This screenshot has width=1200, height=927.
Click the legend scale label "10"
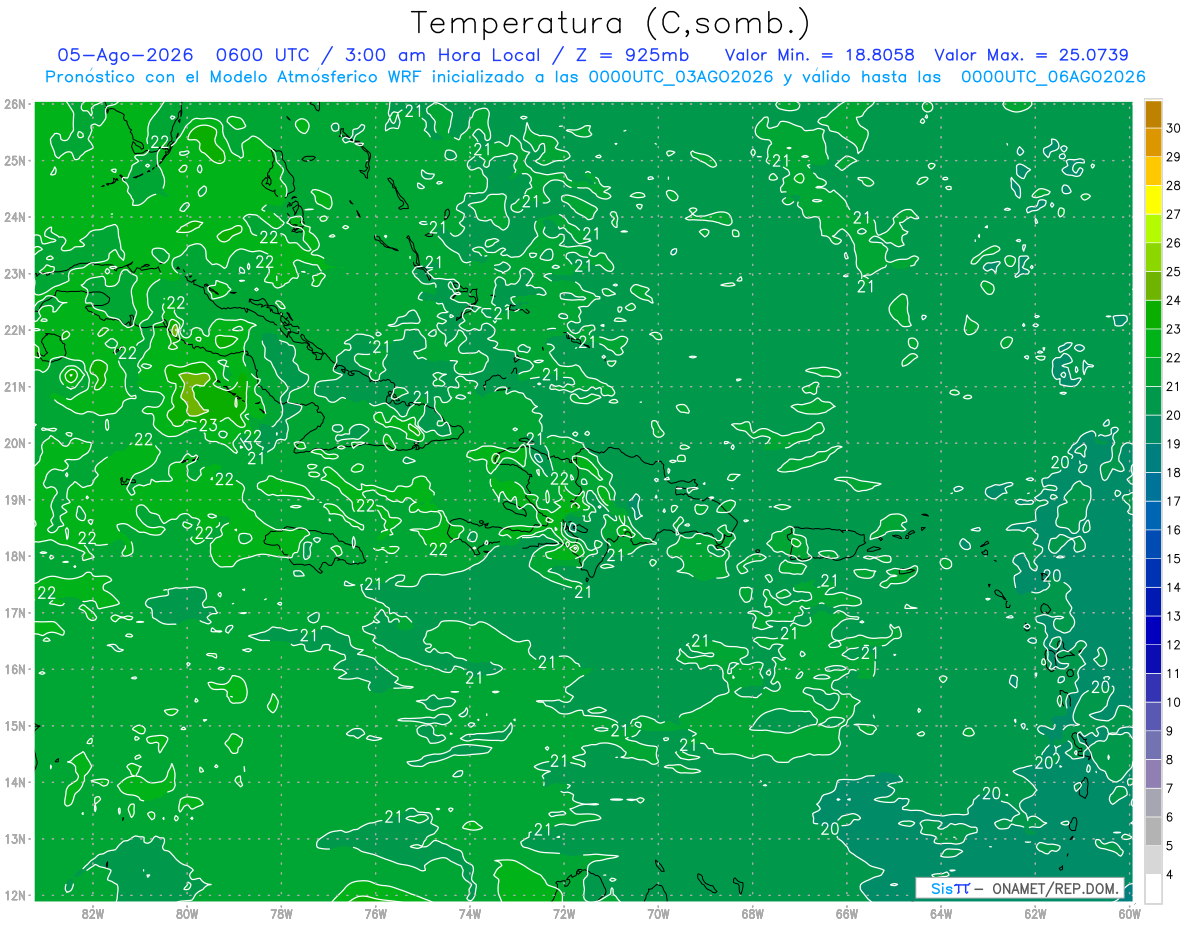(1173, 702)
